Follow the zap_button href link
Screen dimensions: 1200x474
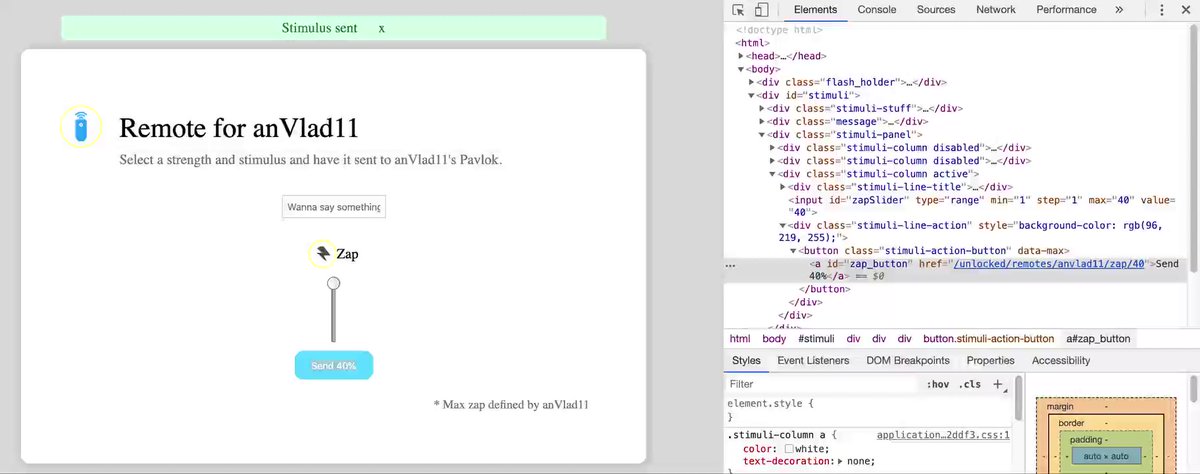click(1048, 264)
